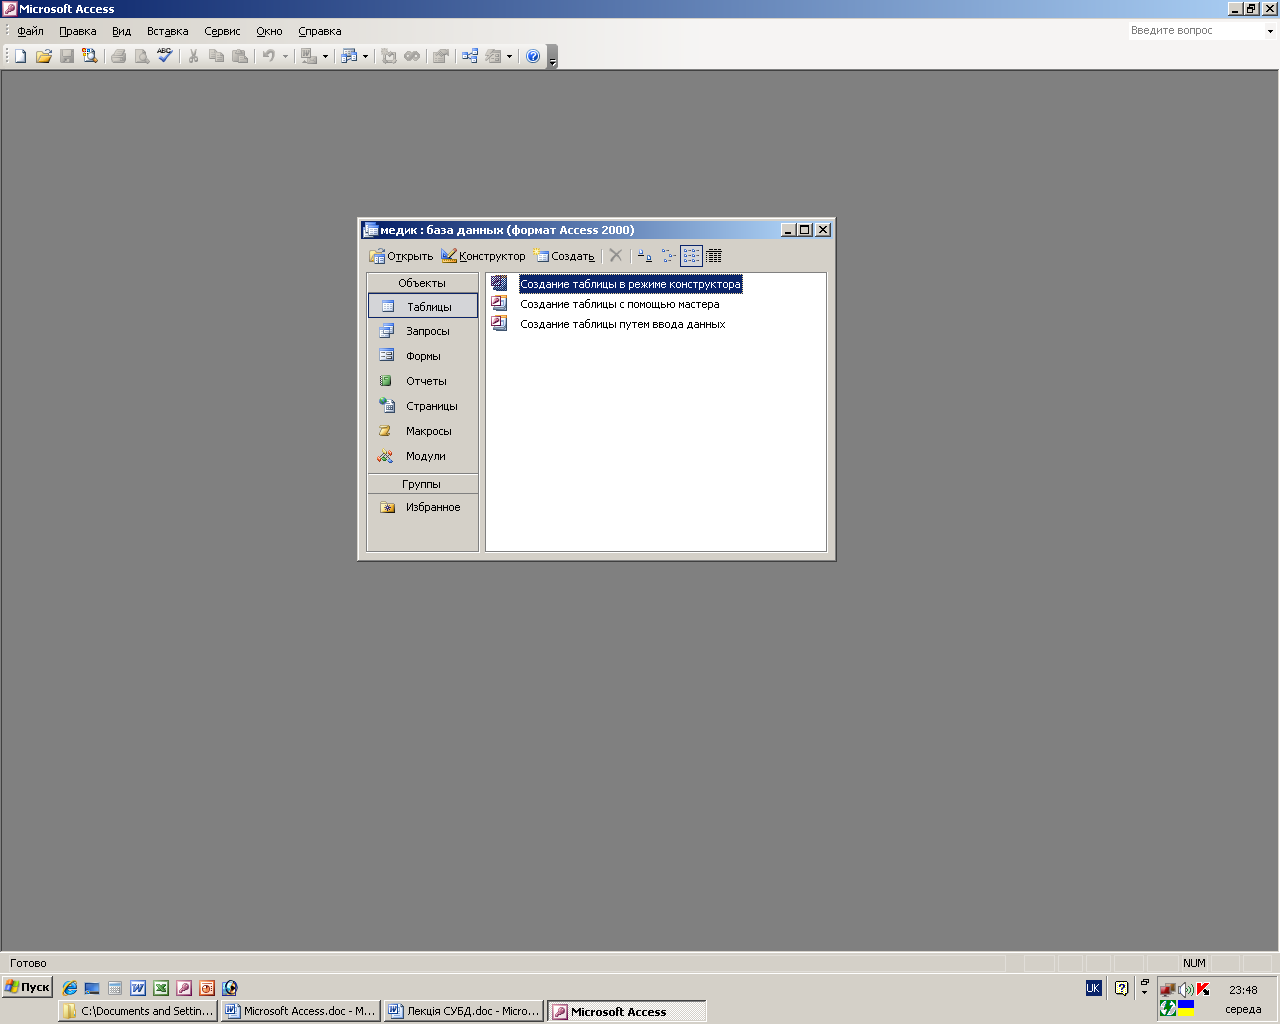
Task: Open the Файл menu
Action: [30, 31]
